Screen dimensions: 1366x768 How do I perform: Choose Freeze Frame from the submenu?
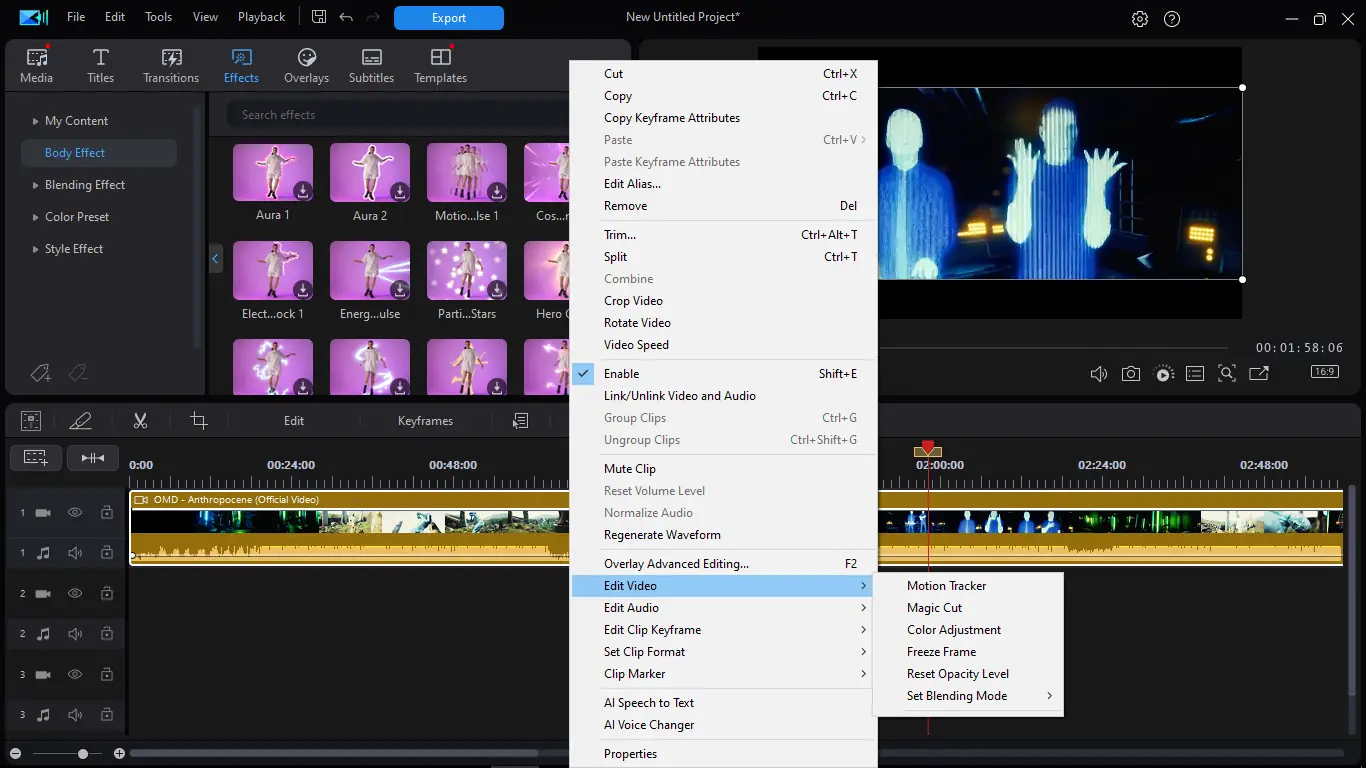941,652
